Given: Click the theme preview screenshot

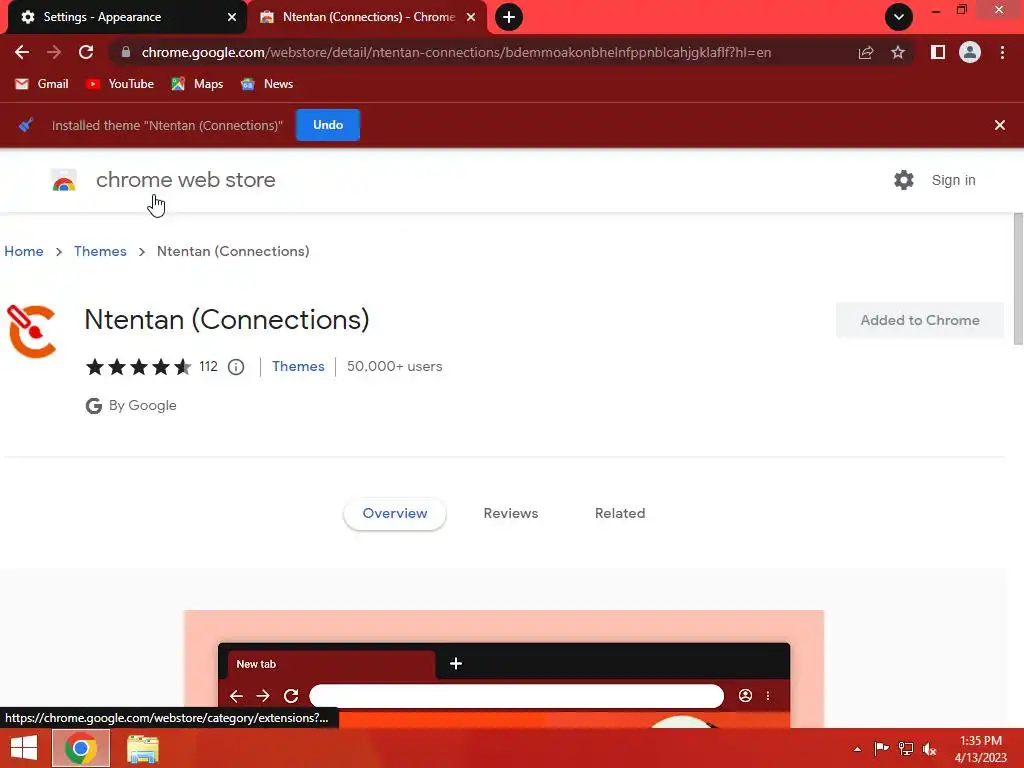Looking at the screenshot, I should [x=504, y=669].
